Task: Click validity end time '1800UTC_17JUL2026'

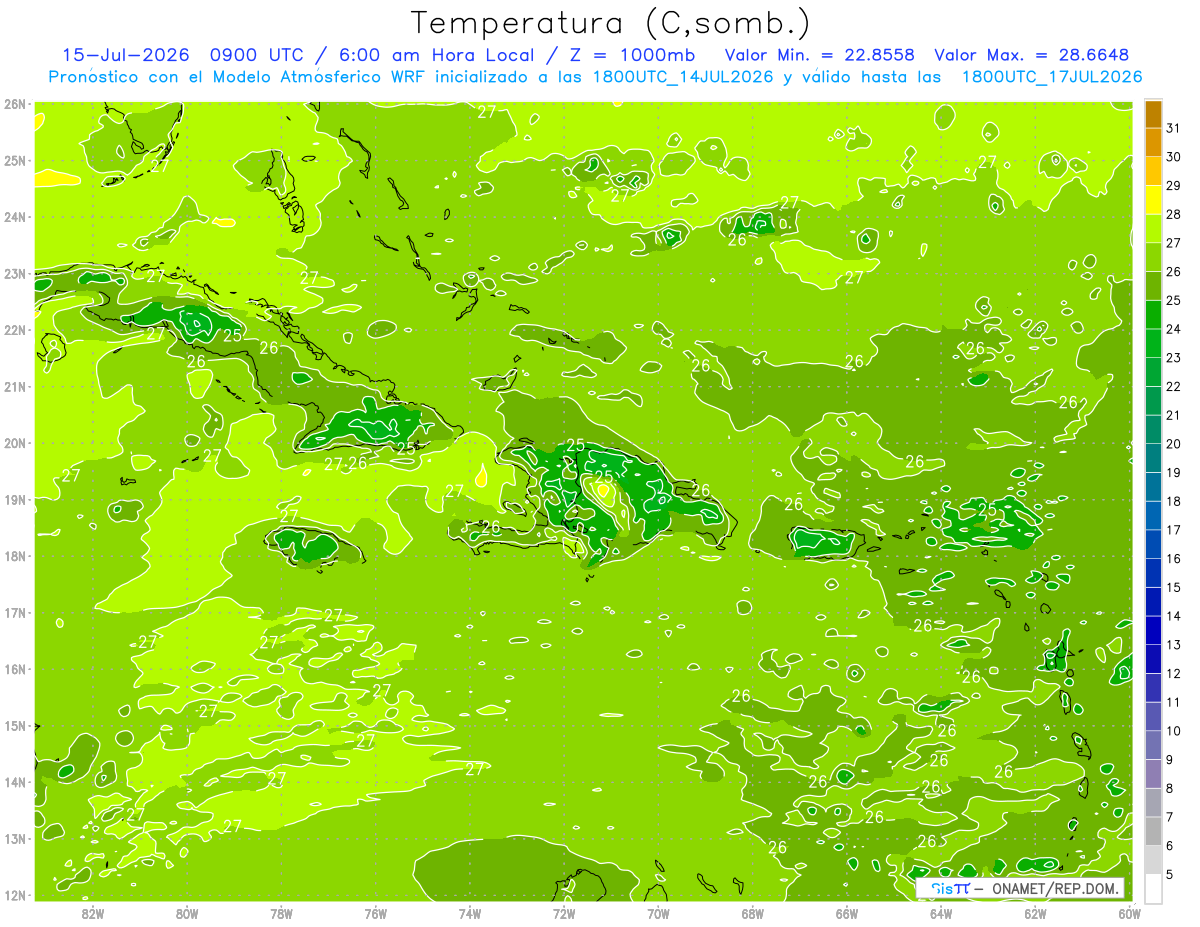Action: (x=1052, y=77)
